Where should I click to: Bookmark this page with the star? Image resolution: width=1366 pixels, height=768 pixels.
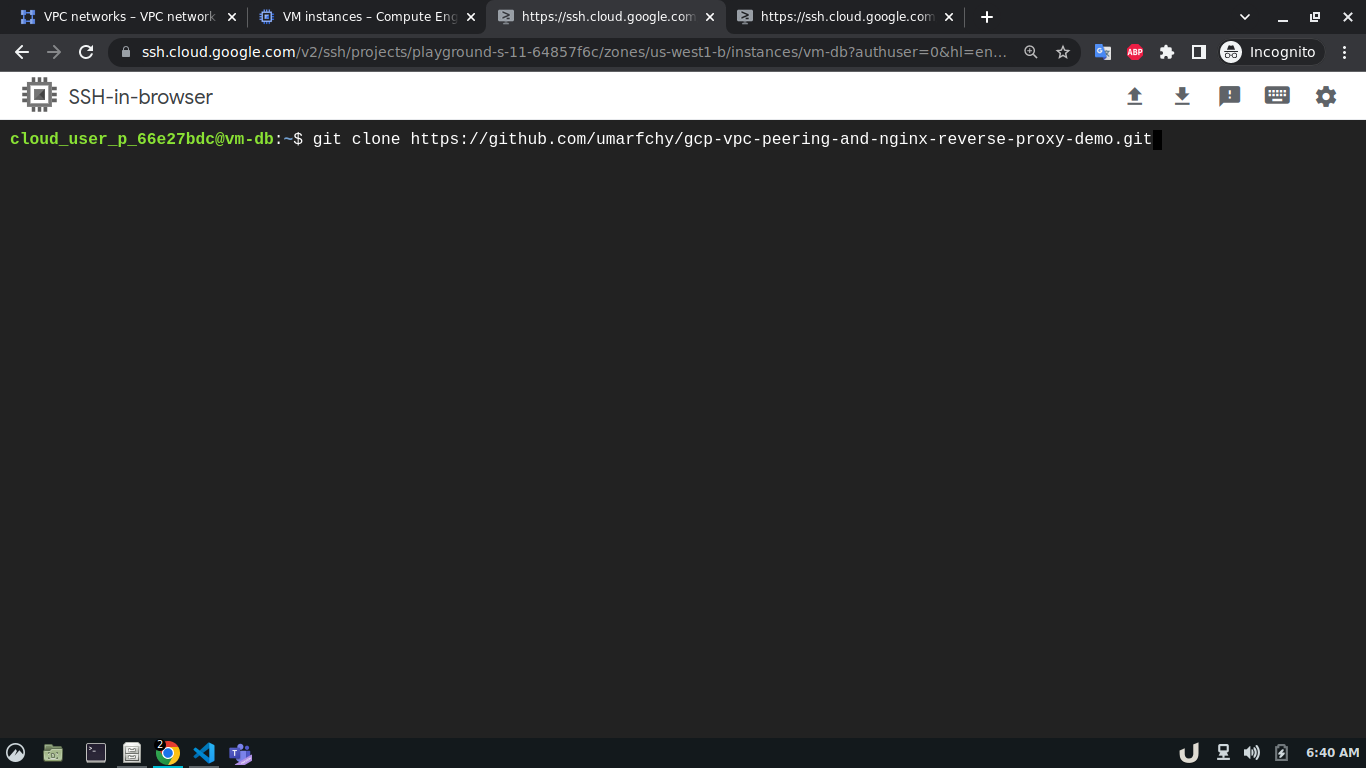tap(1063, 52)
